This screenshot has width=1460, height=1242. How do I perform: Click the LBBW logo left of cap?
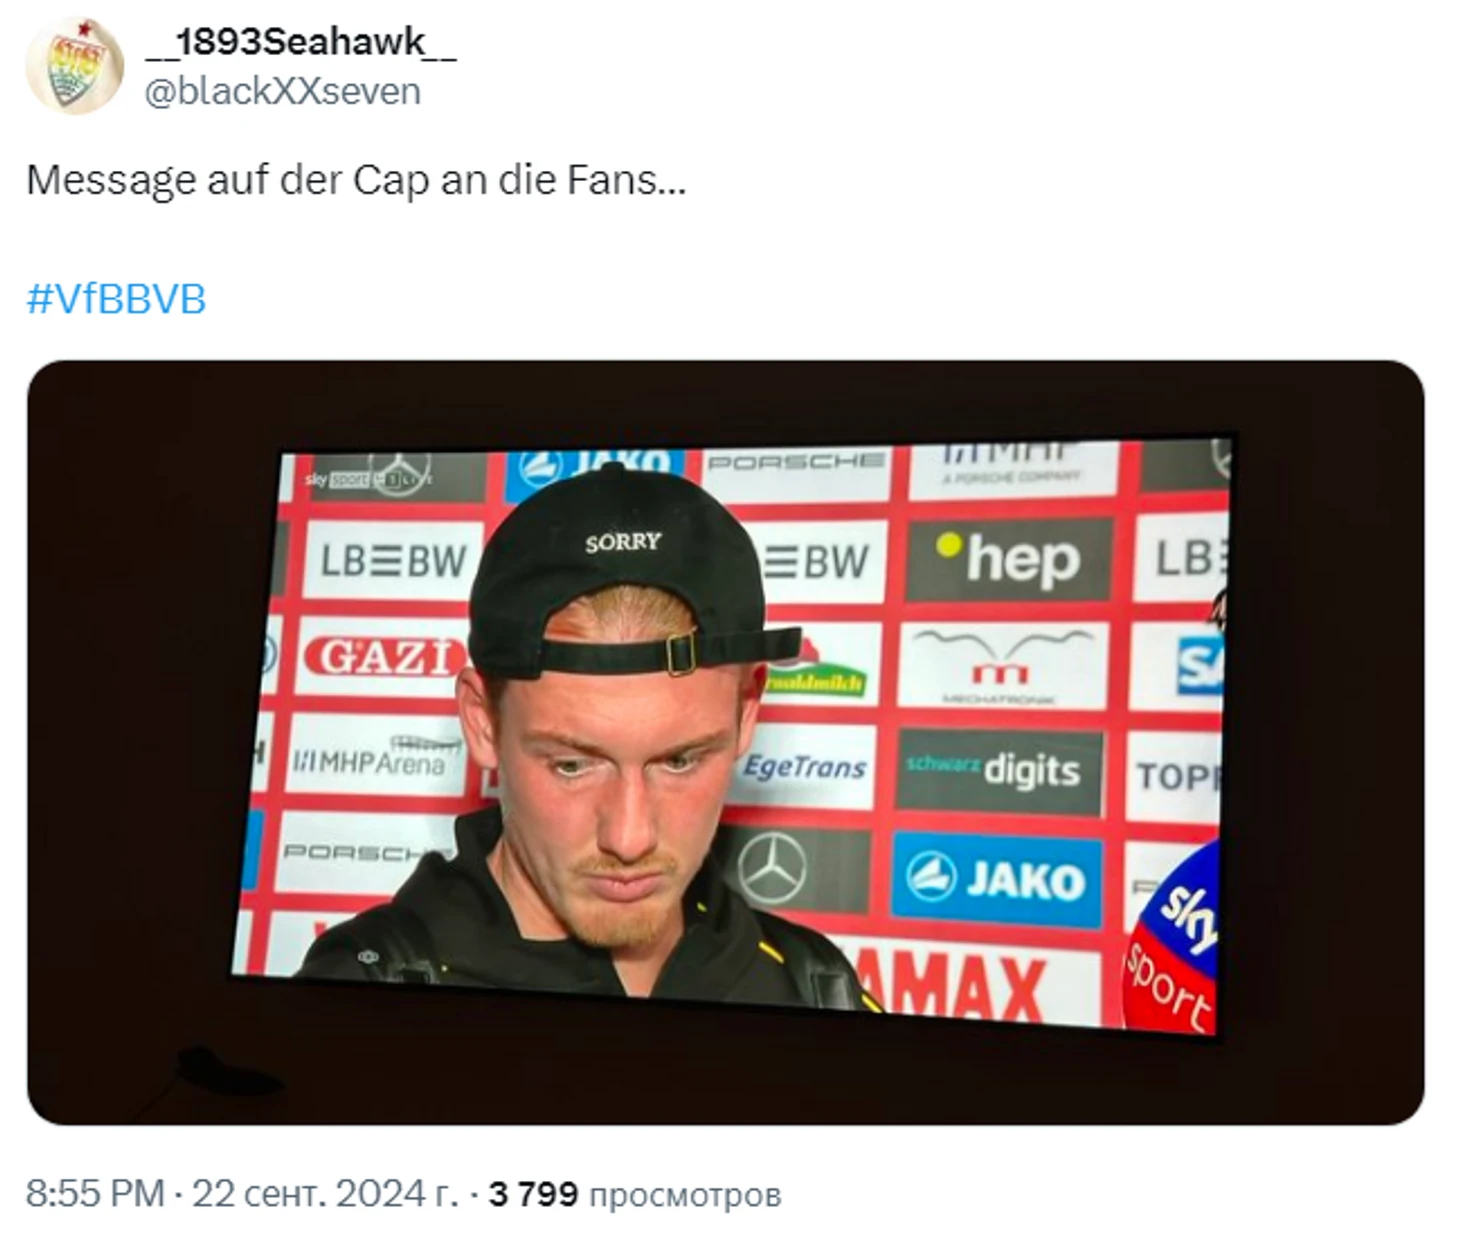392,562
